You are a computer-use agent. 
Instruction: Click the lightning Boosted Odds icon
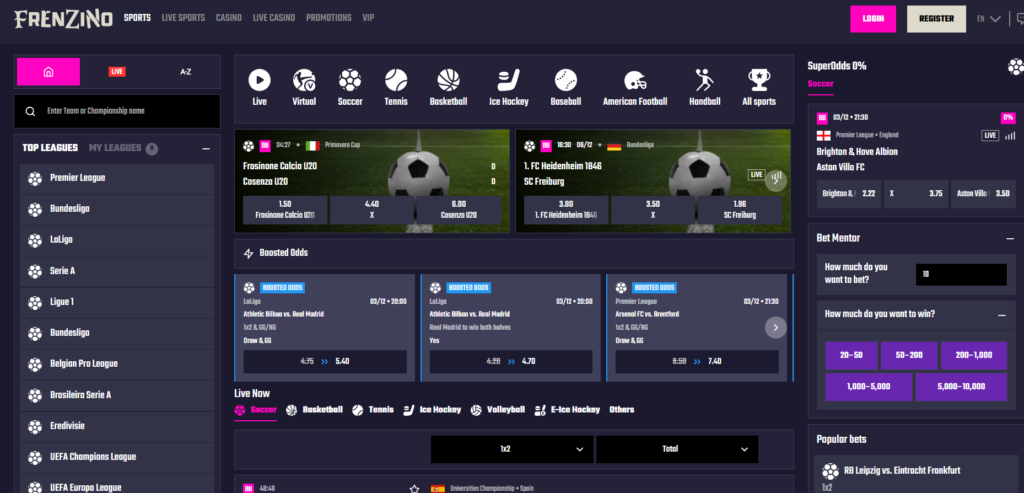pyautogui.click(x=248, y=253)
